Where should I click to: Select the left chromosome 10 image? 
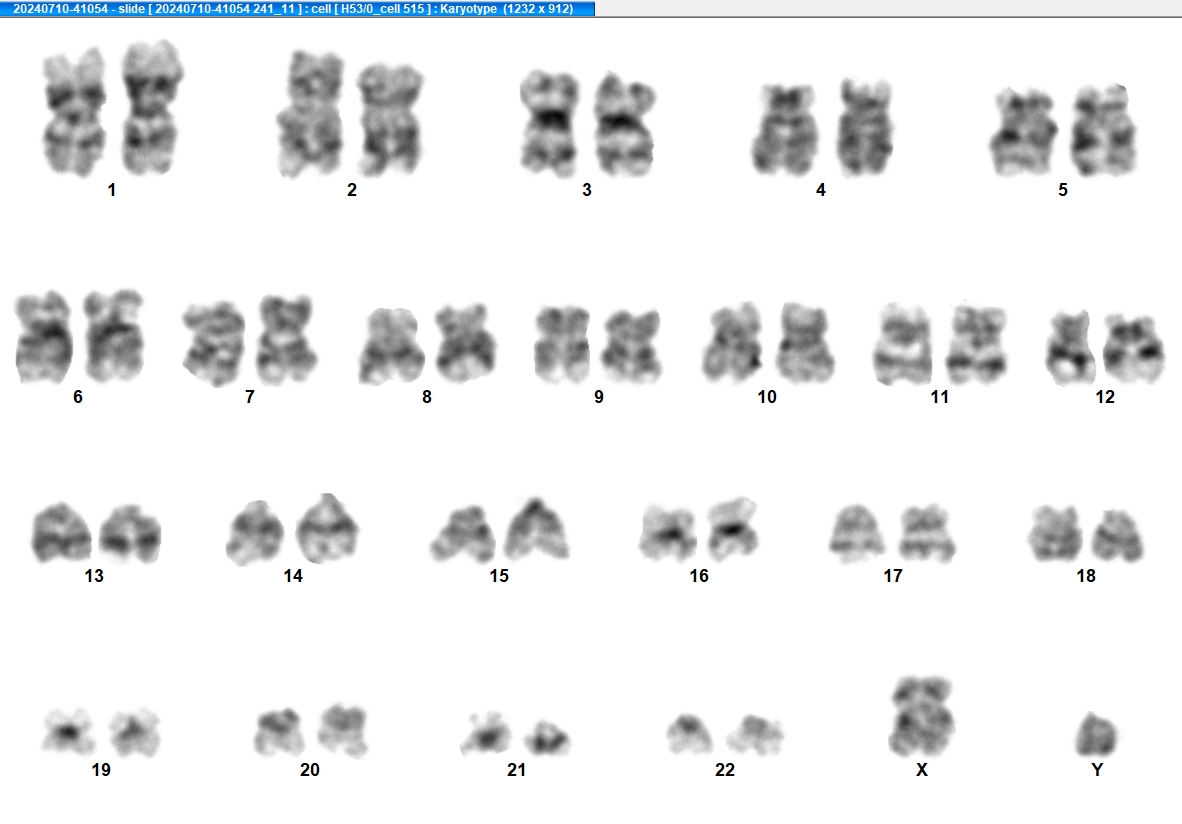pyautogui.click(x=733, y=342)
